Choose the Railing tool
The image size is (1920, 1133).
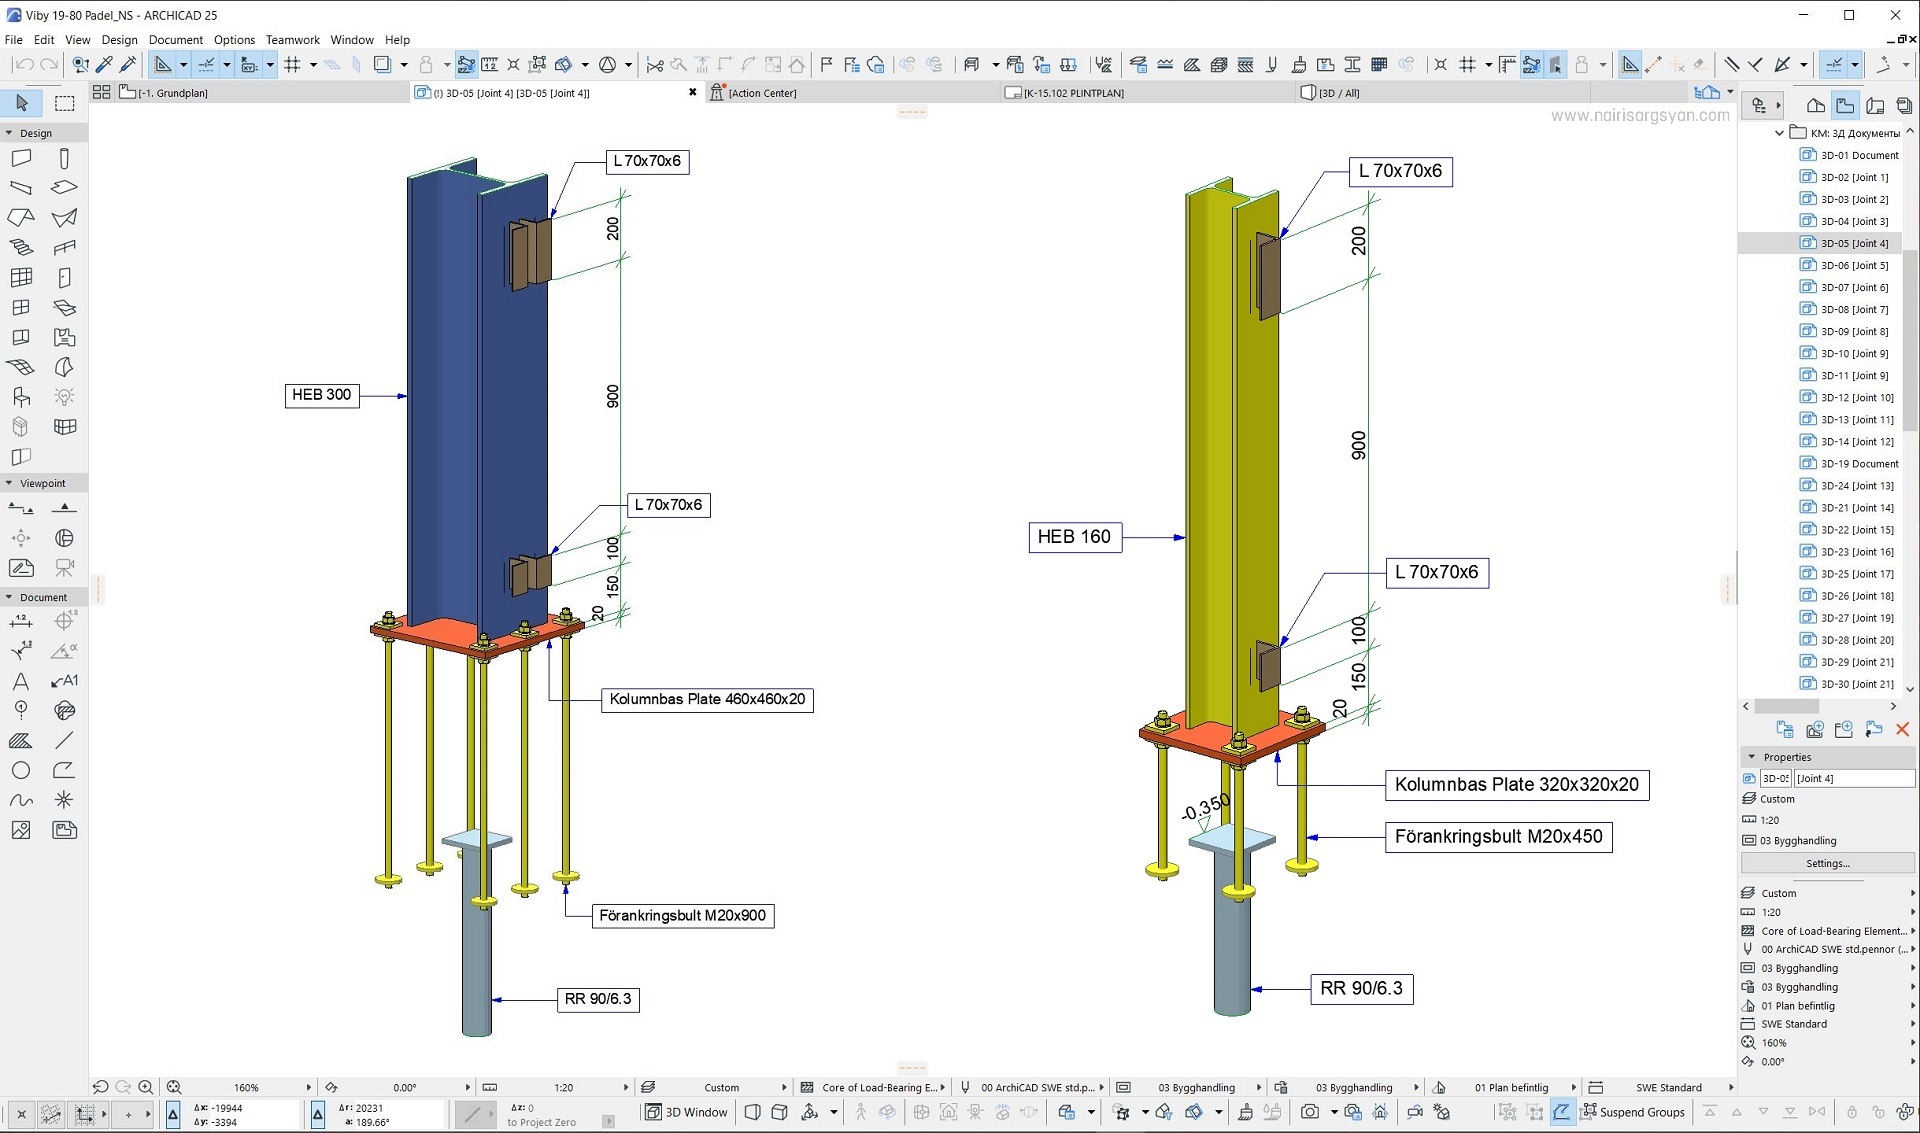[x=64, y=248]
